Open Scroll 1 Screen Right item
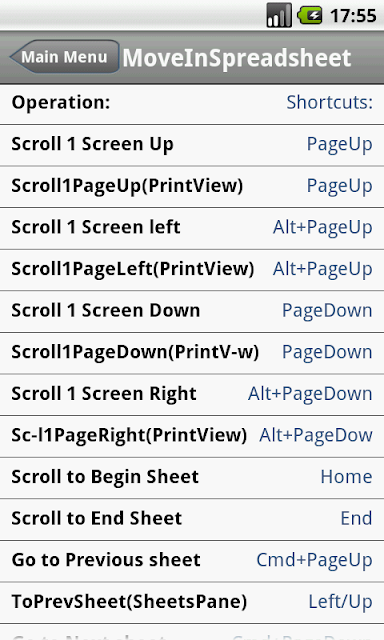 [x=192, y=395]
